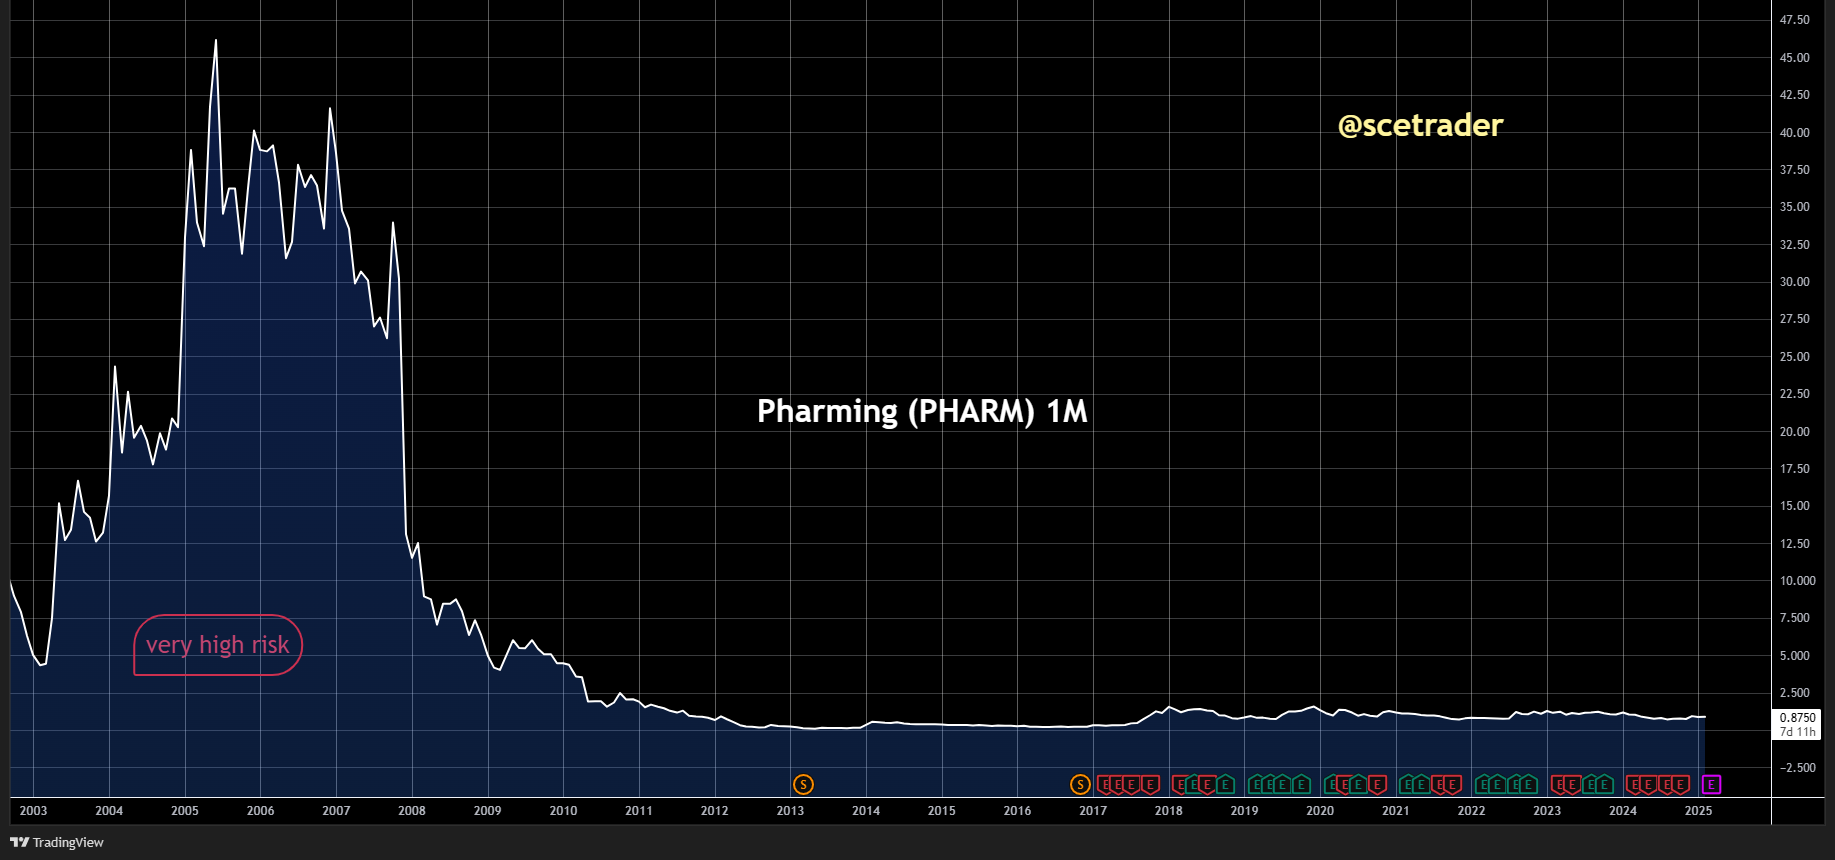Screen dimensions: 1835x860
Task: Click the 2021 label on time axis
Action: (1395, 811)
